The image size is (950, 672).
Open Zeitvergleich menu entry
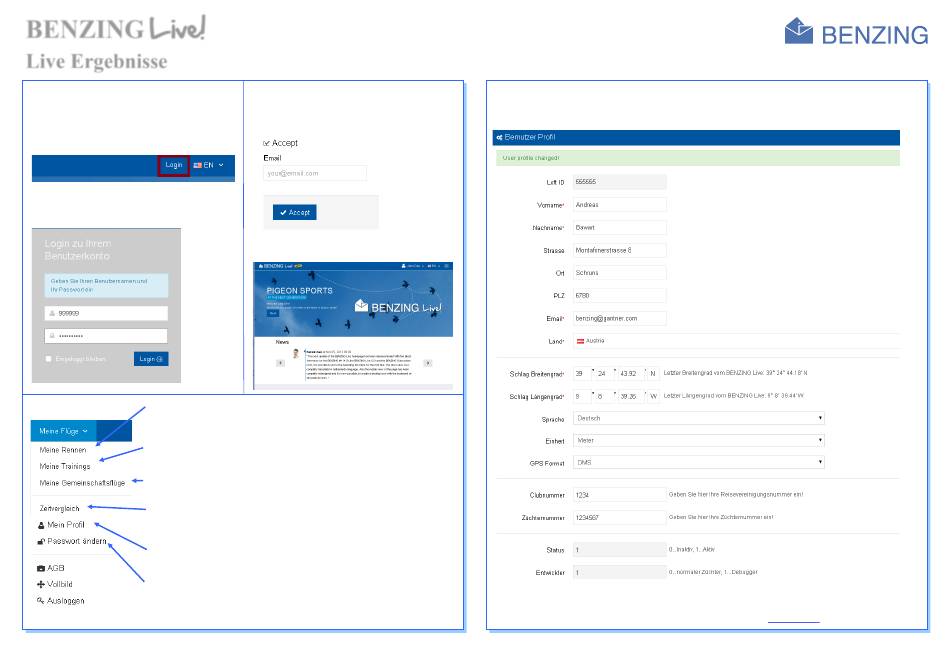tap(59, 509)
